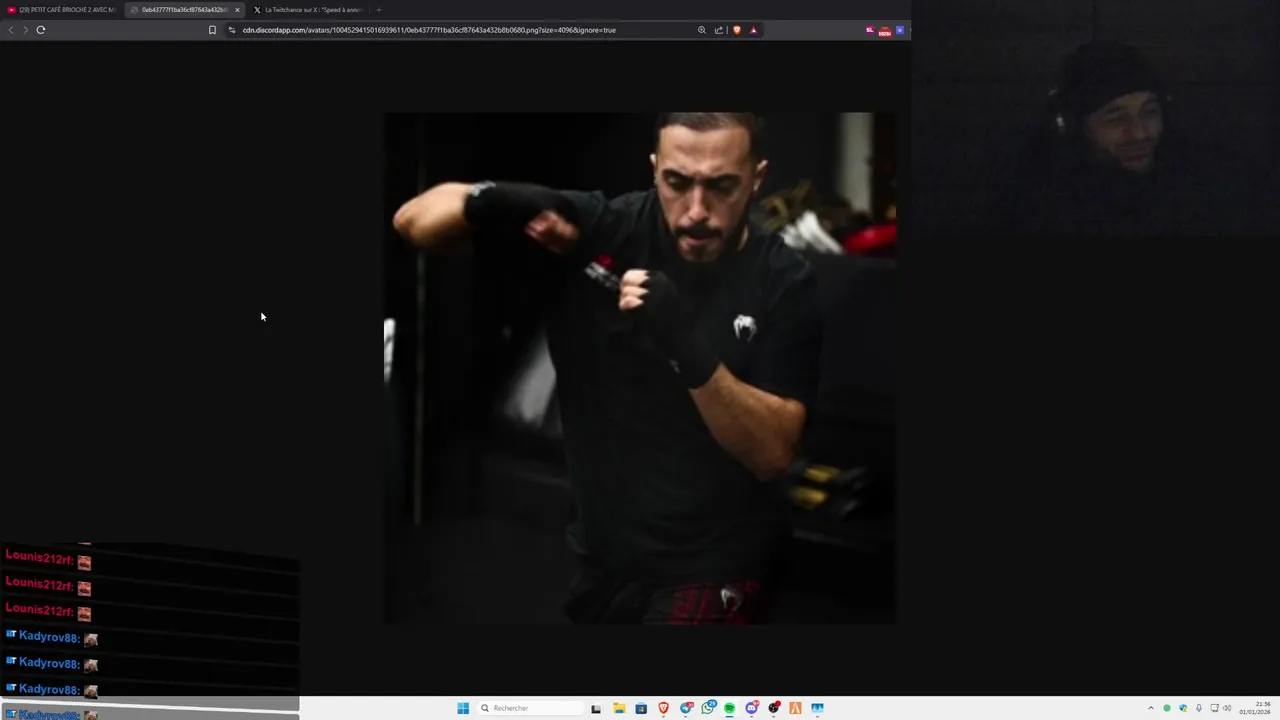Show hidden system tray icons
Image resolution: width=1280 pixels, height=720 pixels.
pyautogui.click(x=1150, y=708)
